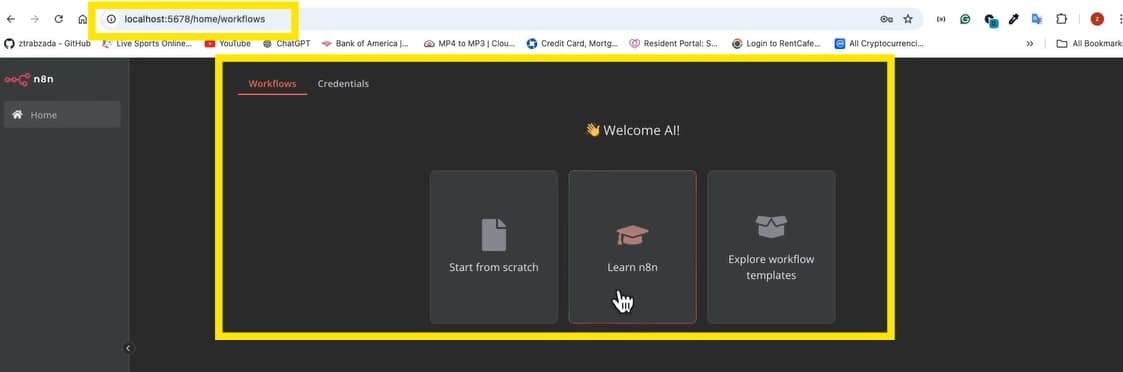Click the n8n logo in sidebar

(x=29, y=80)
